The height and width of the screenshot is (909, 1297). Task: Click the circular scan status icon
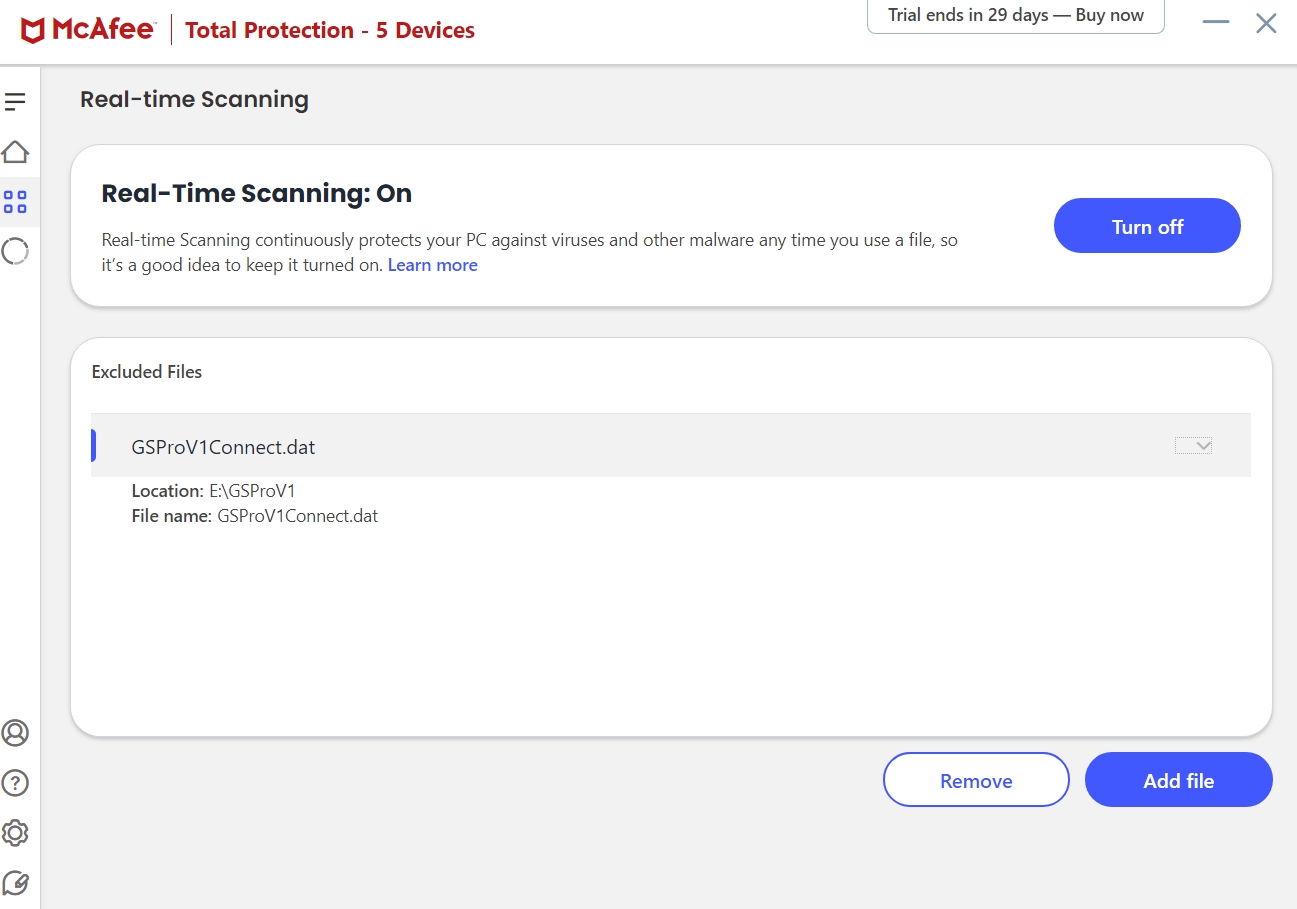(x=15, y=251)
